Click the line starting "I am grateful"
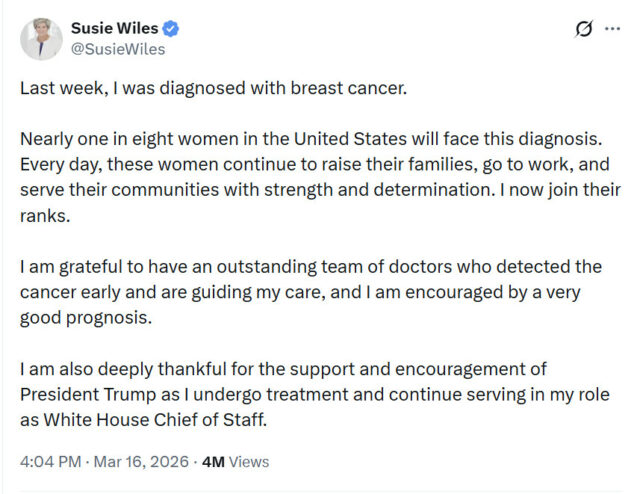 pyautogui.click(x=311, y=268)
